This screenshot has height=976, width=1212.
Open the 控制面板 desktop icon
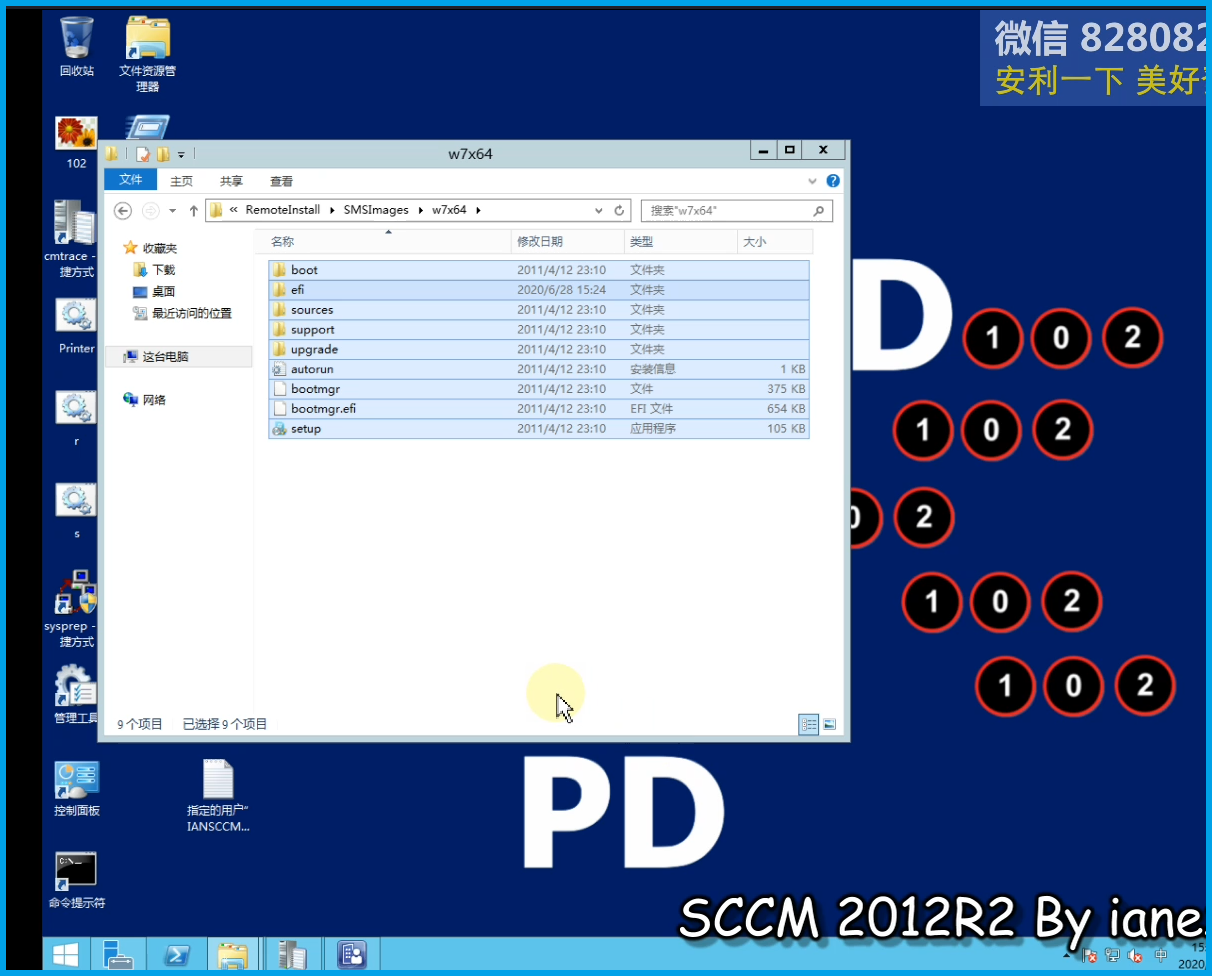(x=76, y=788)
